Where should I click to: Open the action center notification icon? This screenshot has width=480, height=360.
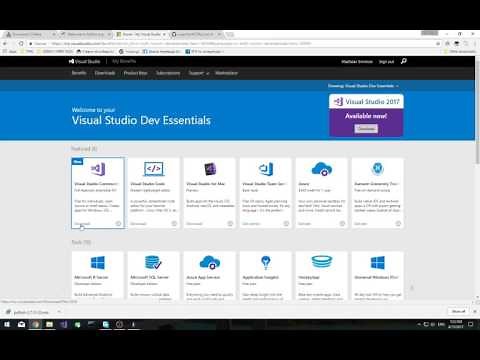pyautogui.click(x=471, y=324)
